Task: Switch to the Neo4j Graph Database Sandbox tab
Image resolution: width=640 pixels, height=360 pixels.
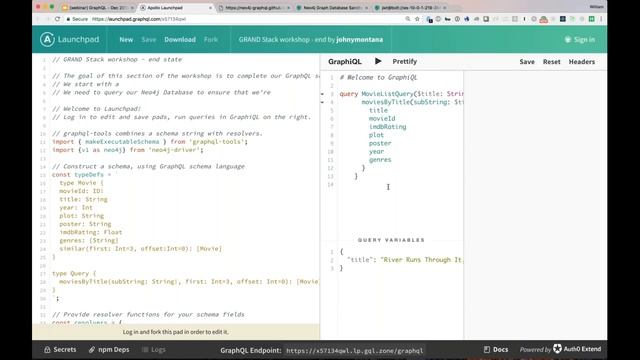Action: pos(332,8)
